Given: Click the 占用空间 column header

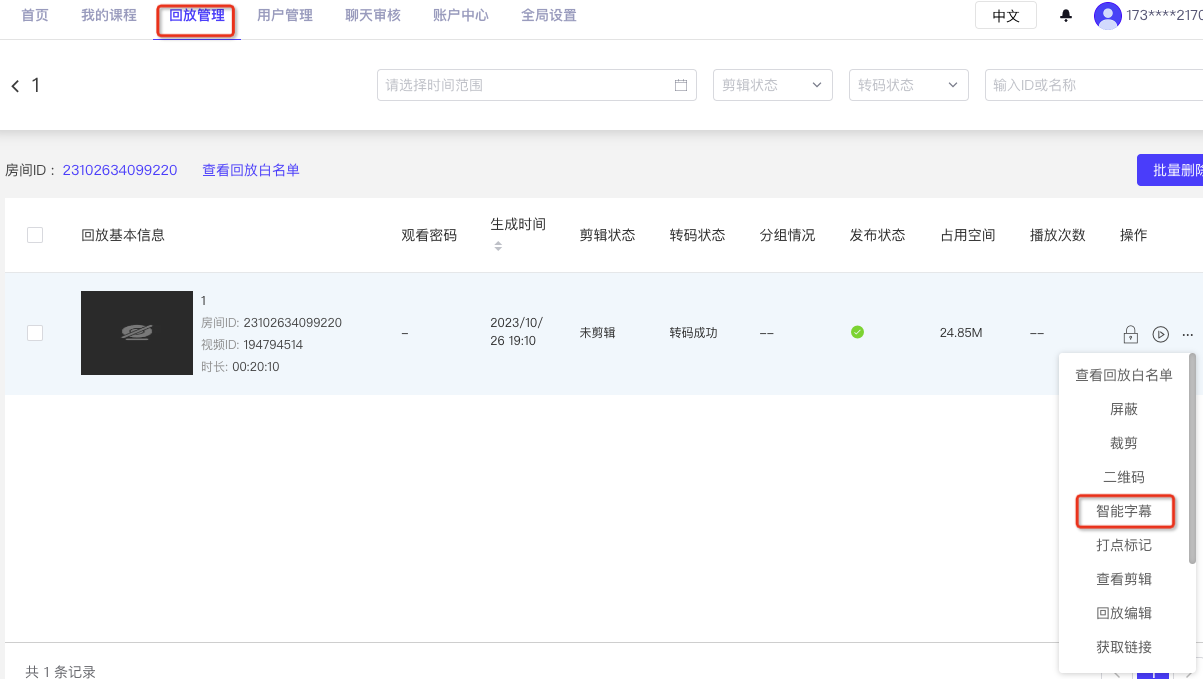Looking at the screenshot, I should point(967,235).
